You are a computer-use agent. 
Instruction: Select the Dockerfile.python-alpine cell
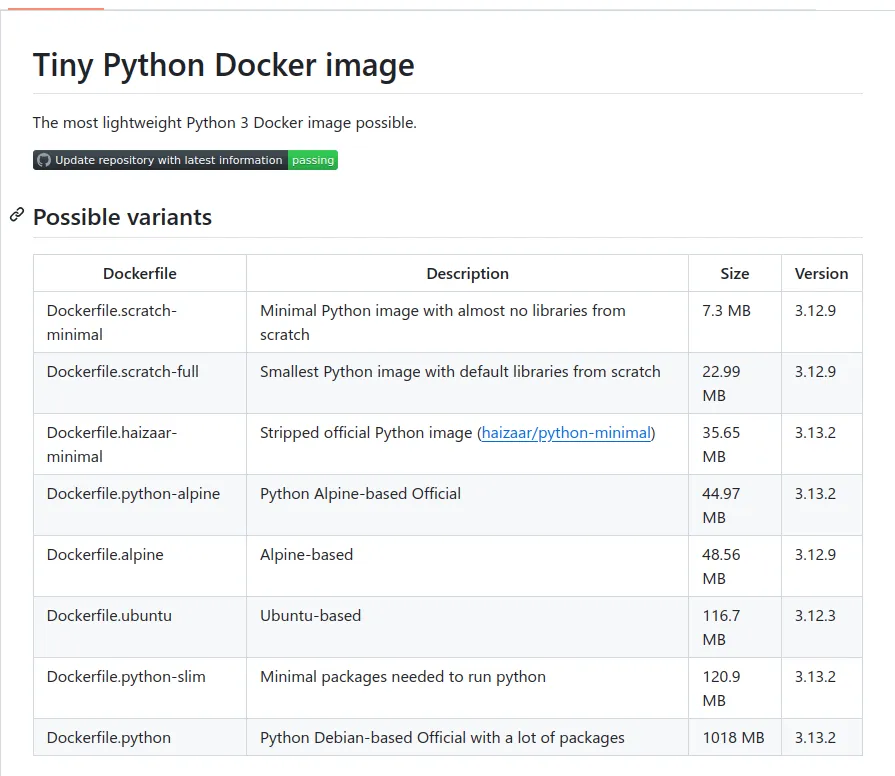click(x=133, y=494)
